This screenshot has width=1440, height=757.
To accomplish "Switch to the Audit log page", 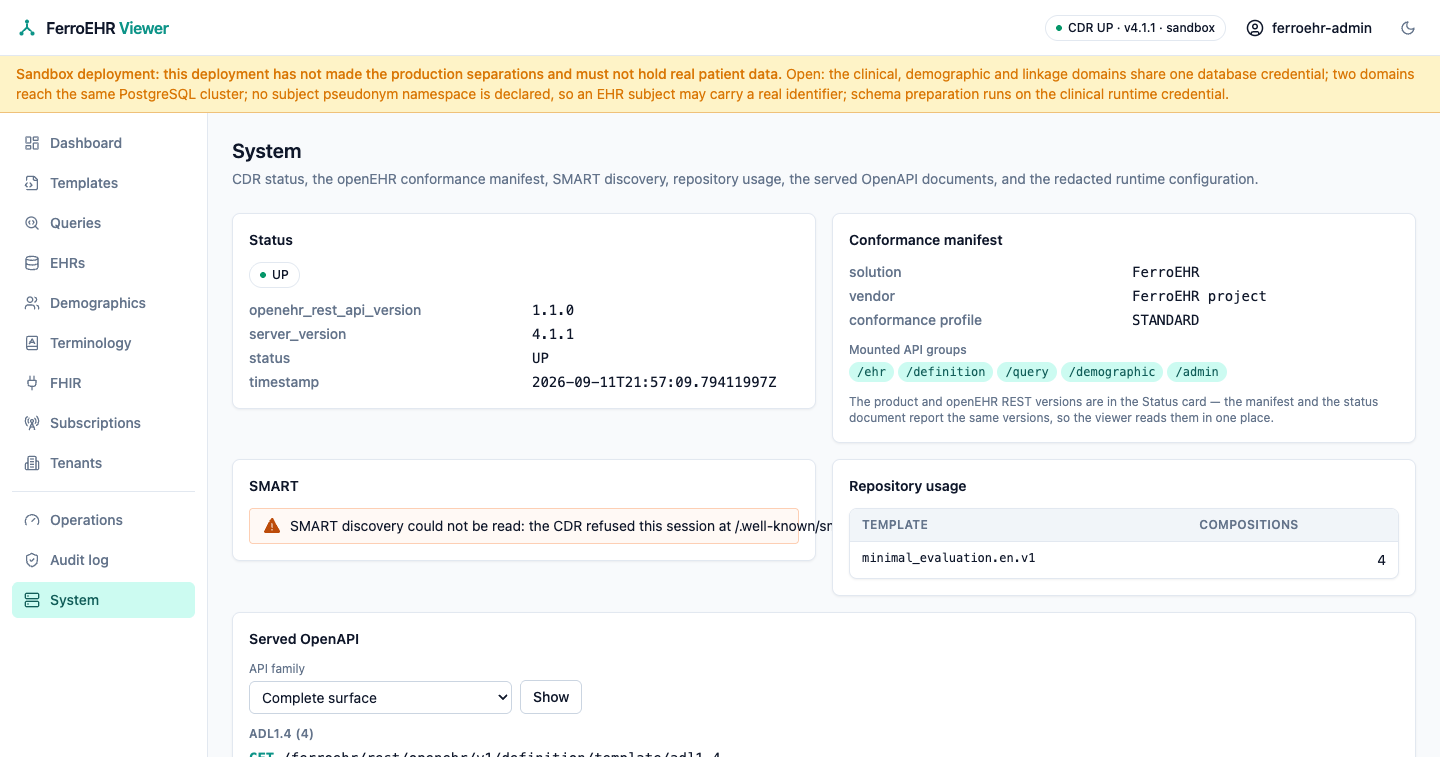I will 103,560.
